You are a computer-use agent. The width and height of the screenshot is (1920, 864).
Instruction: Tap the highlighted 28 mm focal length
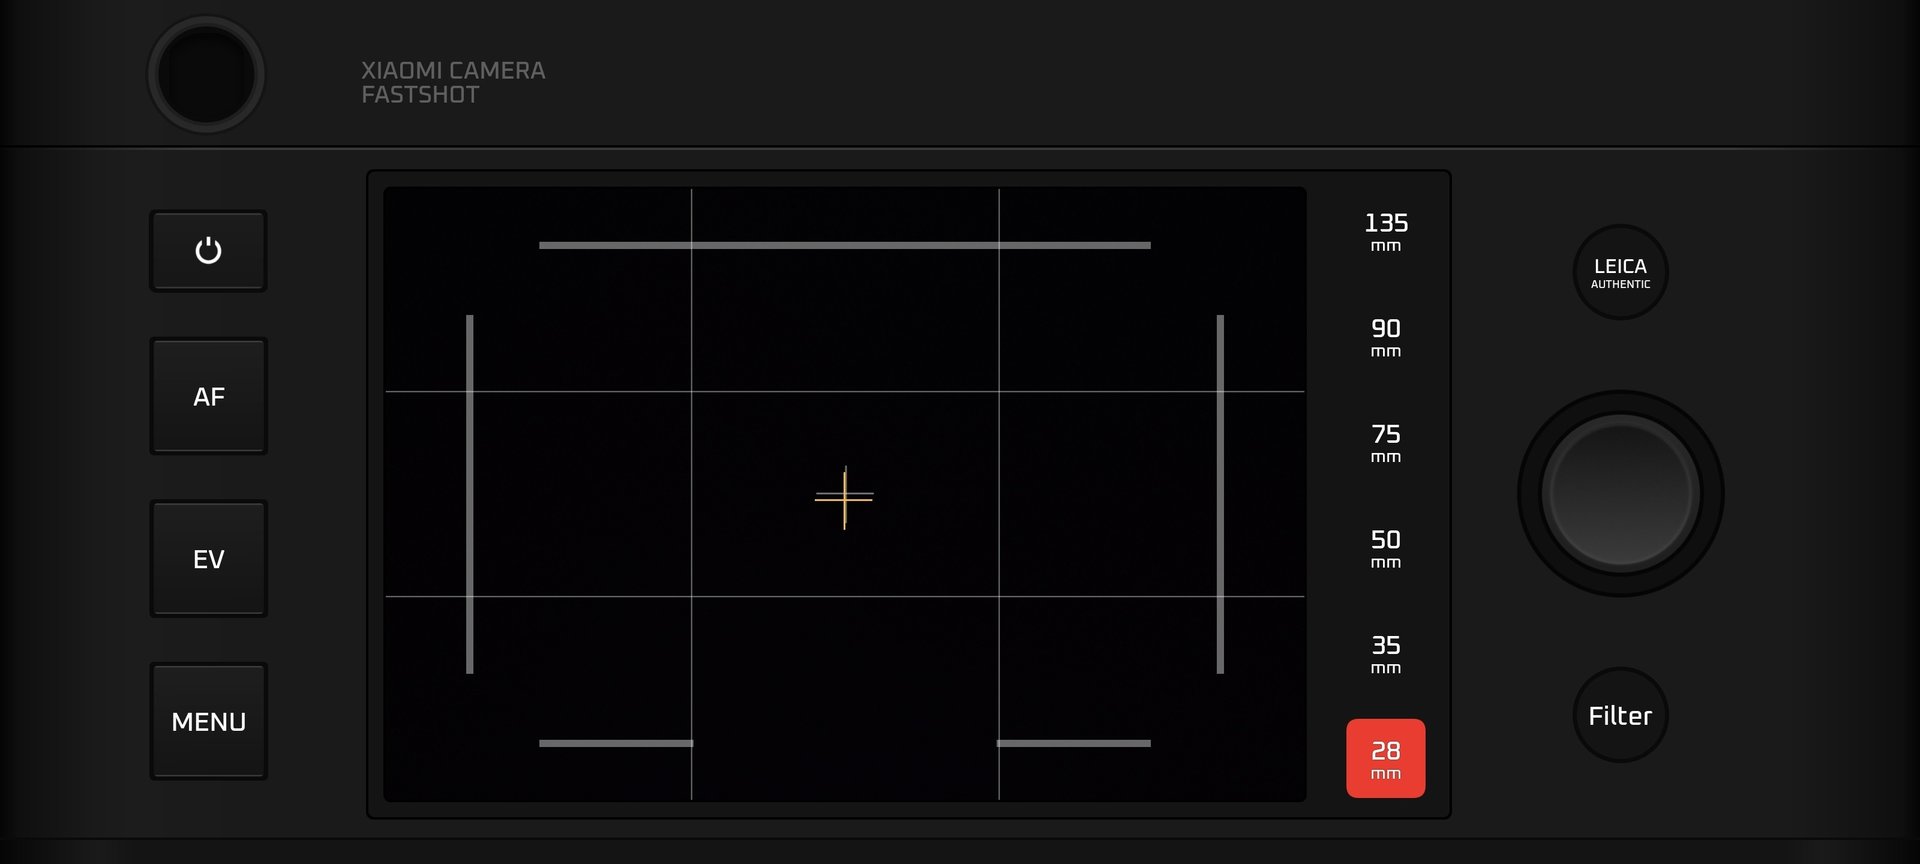click(1385, 758)
